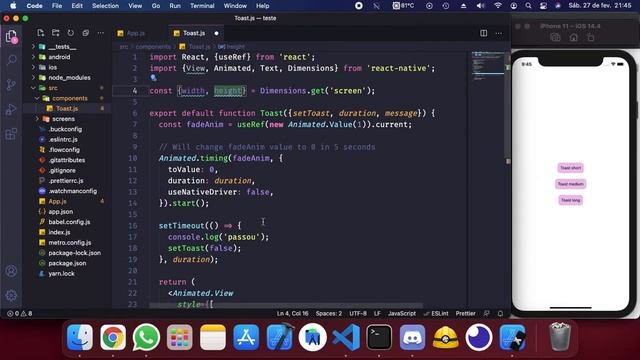640x360 pixels.
Task: Open Accounts menu in activity bar
Action: [x=11, y=271]
